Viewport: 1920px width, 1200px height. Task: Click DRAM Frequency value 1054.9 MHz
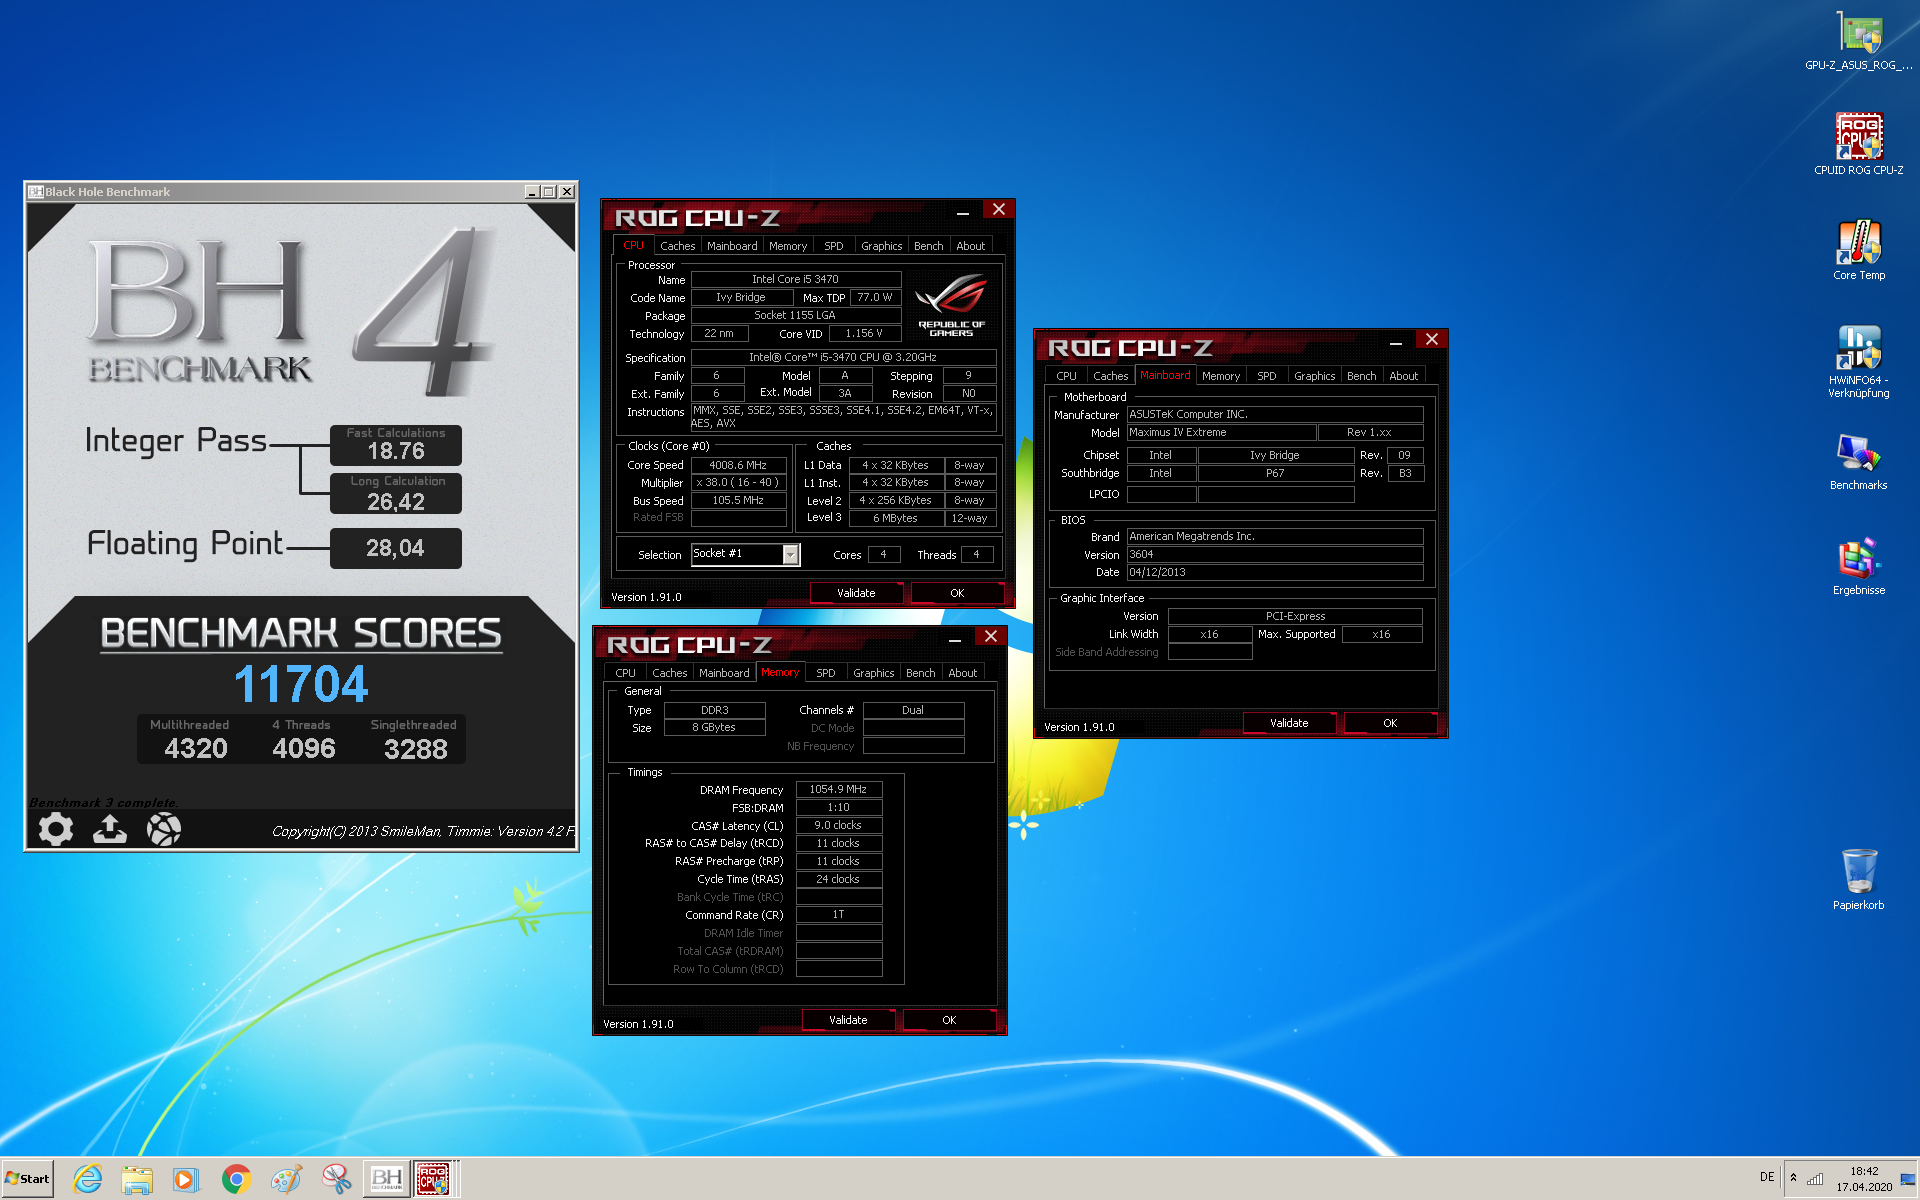pyautogui.click(x=838, y=789)
